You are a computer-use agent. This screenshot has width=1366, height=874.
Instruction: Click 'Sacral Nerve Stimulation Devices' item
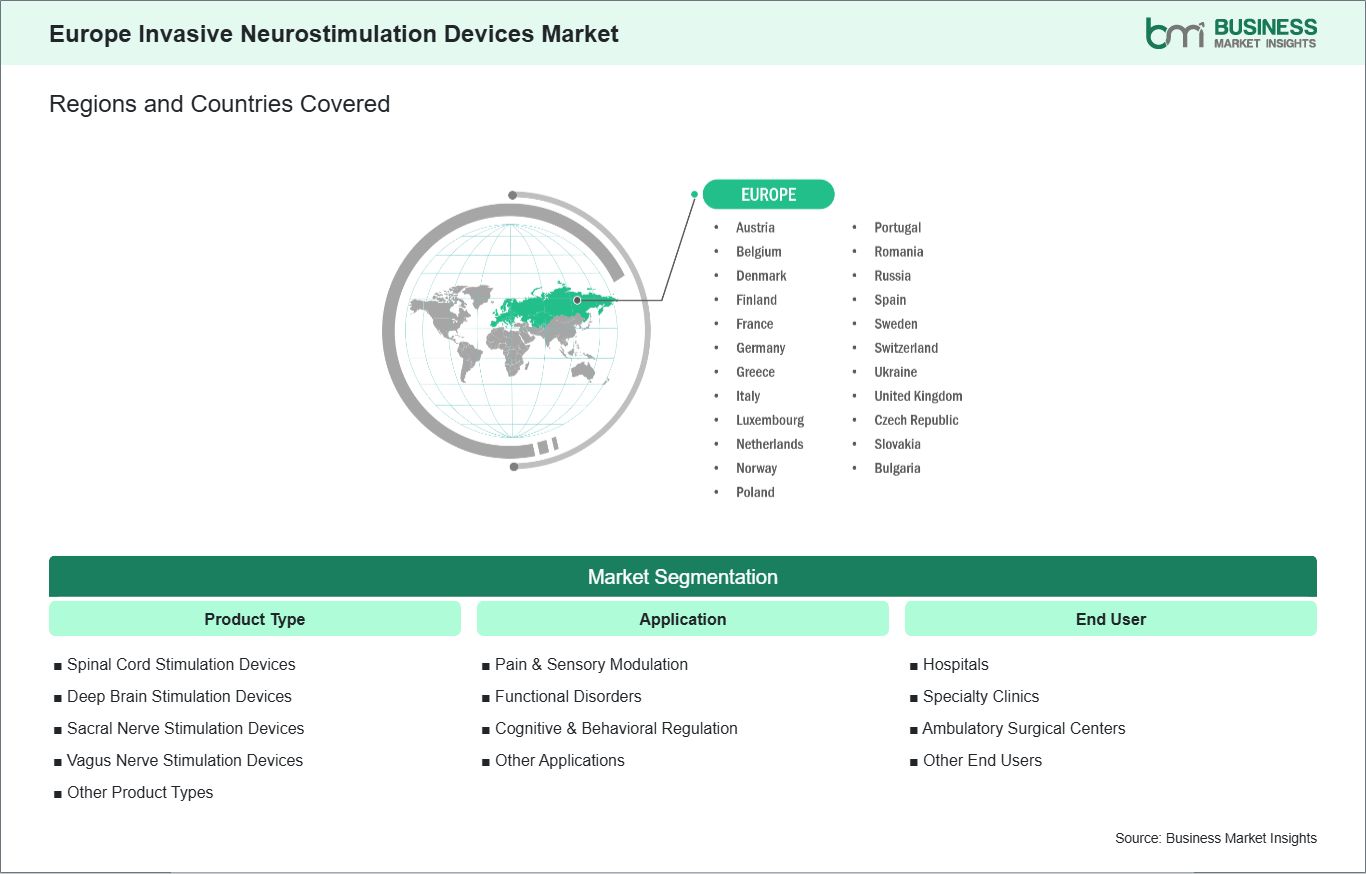tap(185, 728)
